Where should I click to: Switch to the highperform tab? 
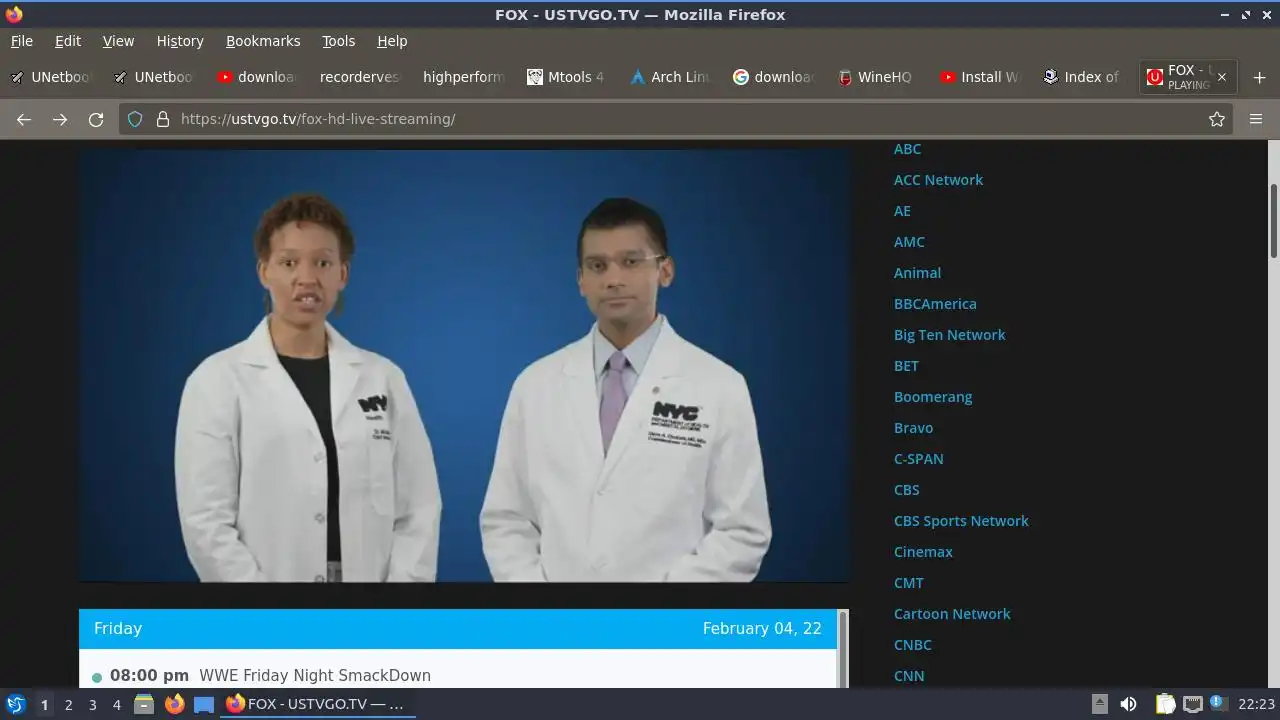coord(463,77)
